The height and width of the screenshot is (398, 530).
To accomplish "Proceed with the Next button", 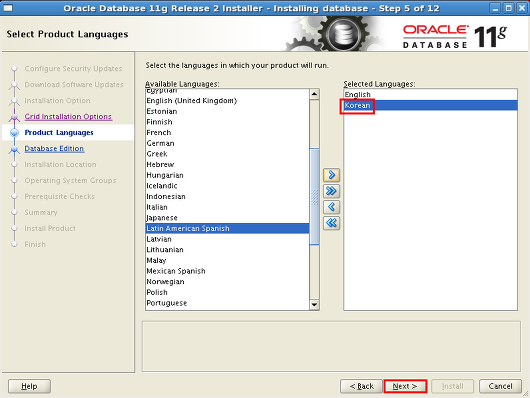I will coord(405,386).
